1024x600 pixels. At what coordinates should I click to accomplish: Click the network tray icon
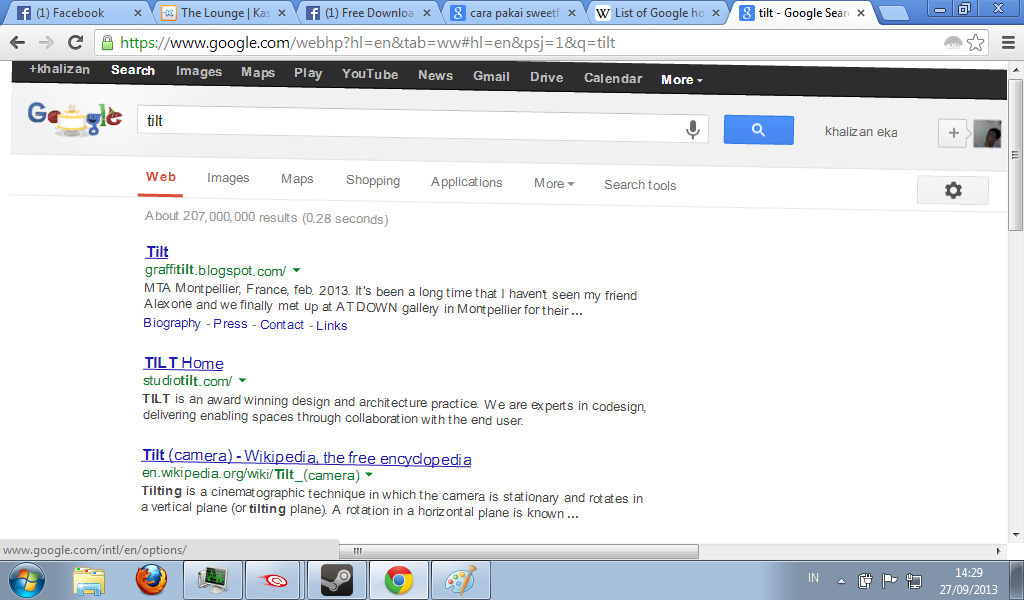pyautogui.click(x=914, y=580)
